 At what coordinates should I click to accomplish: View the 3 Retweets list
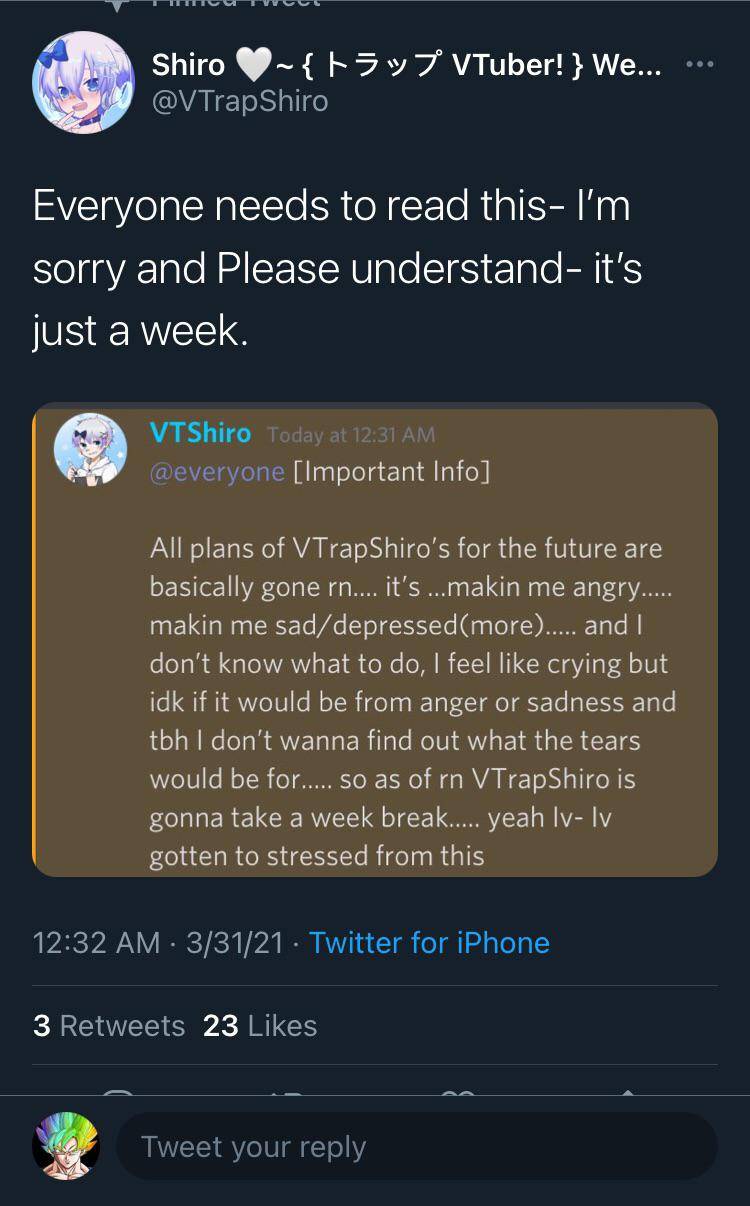109,1026
